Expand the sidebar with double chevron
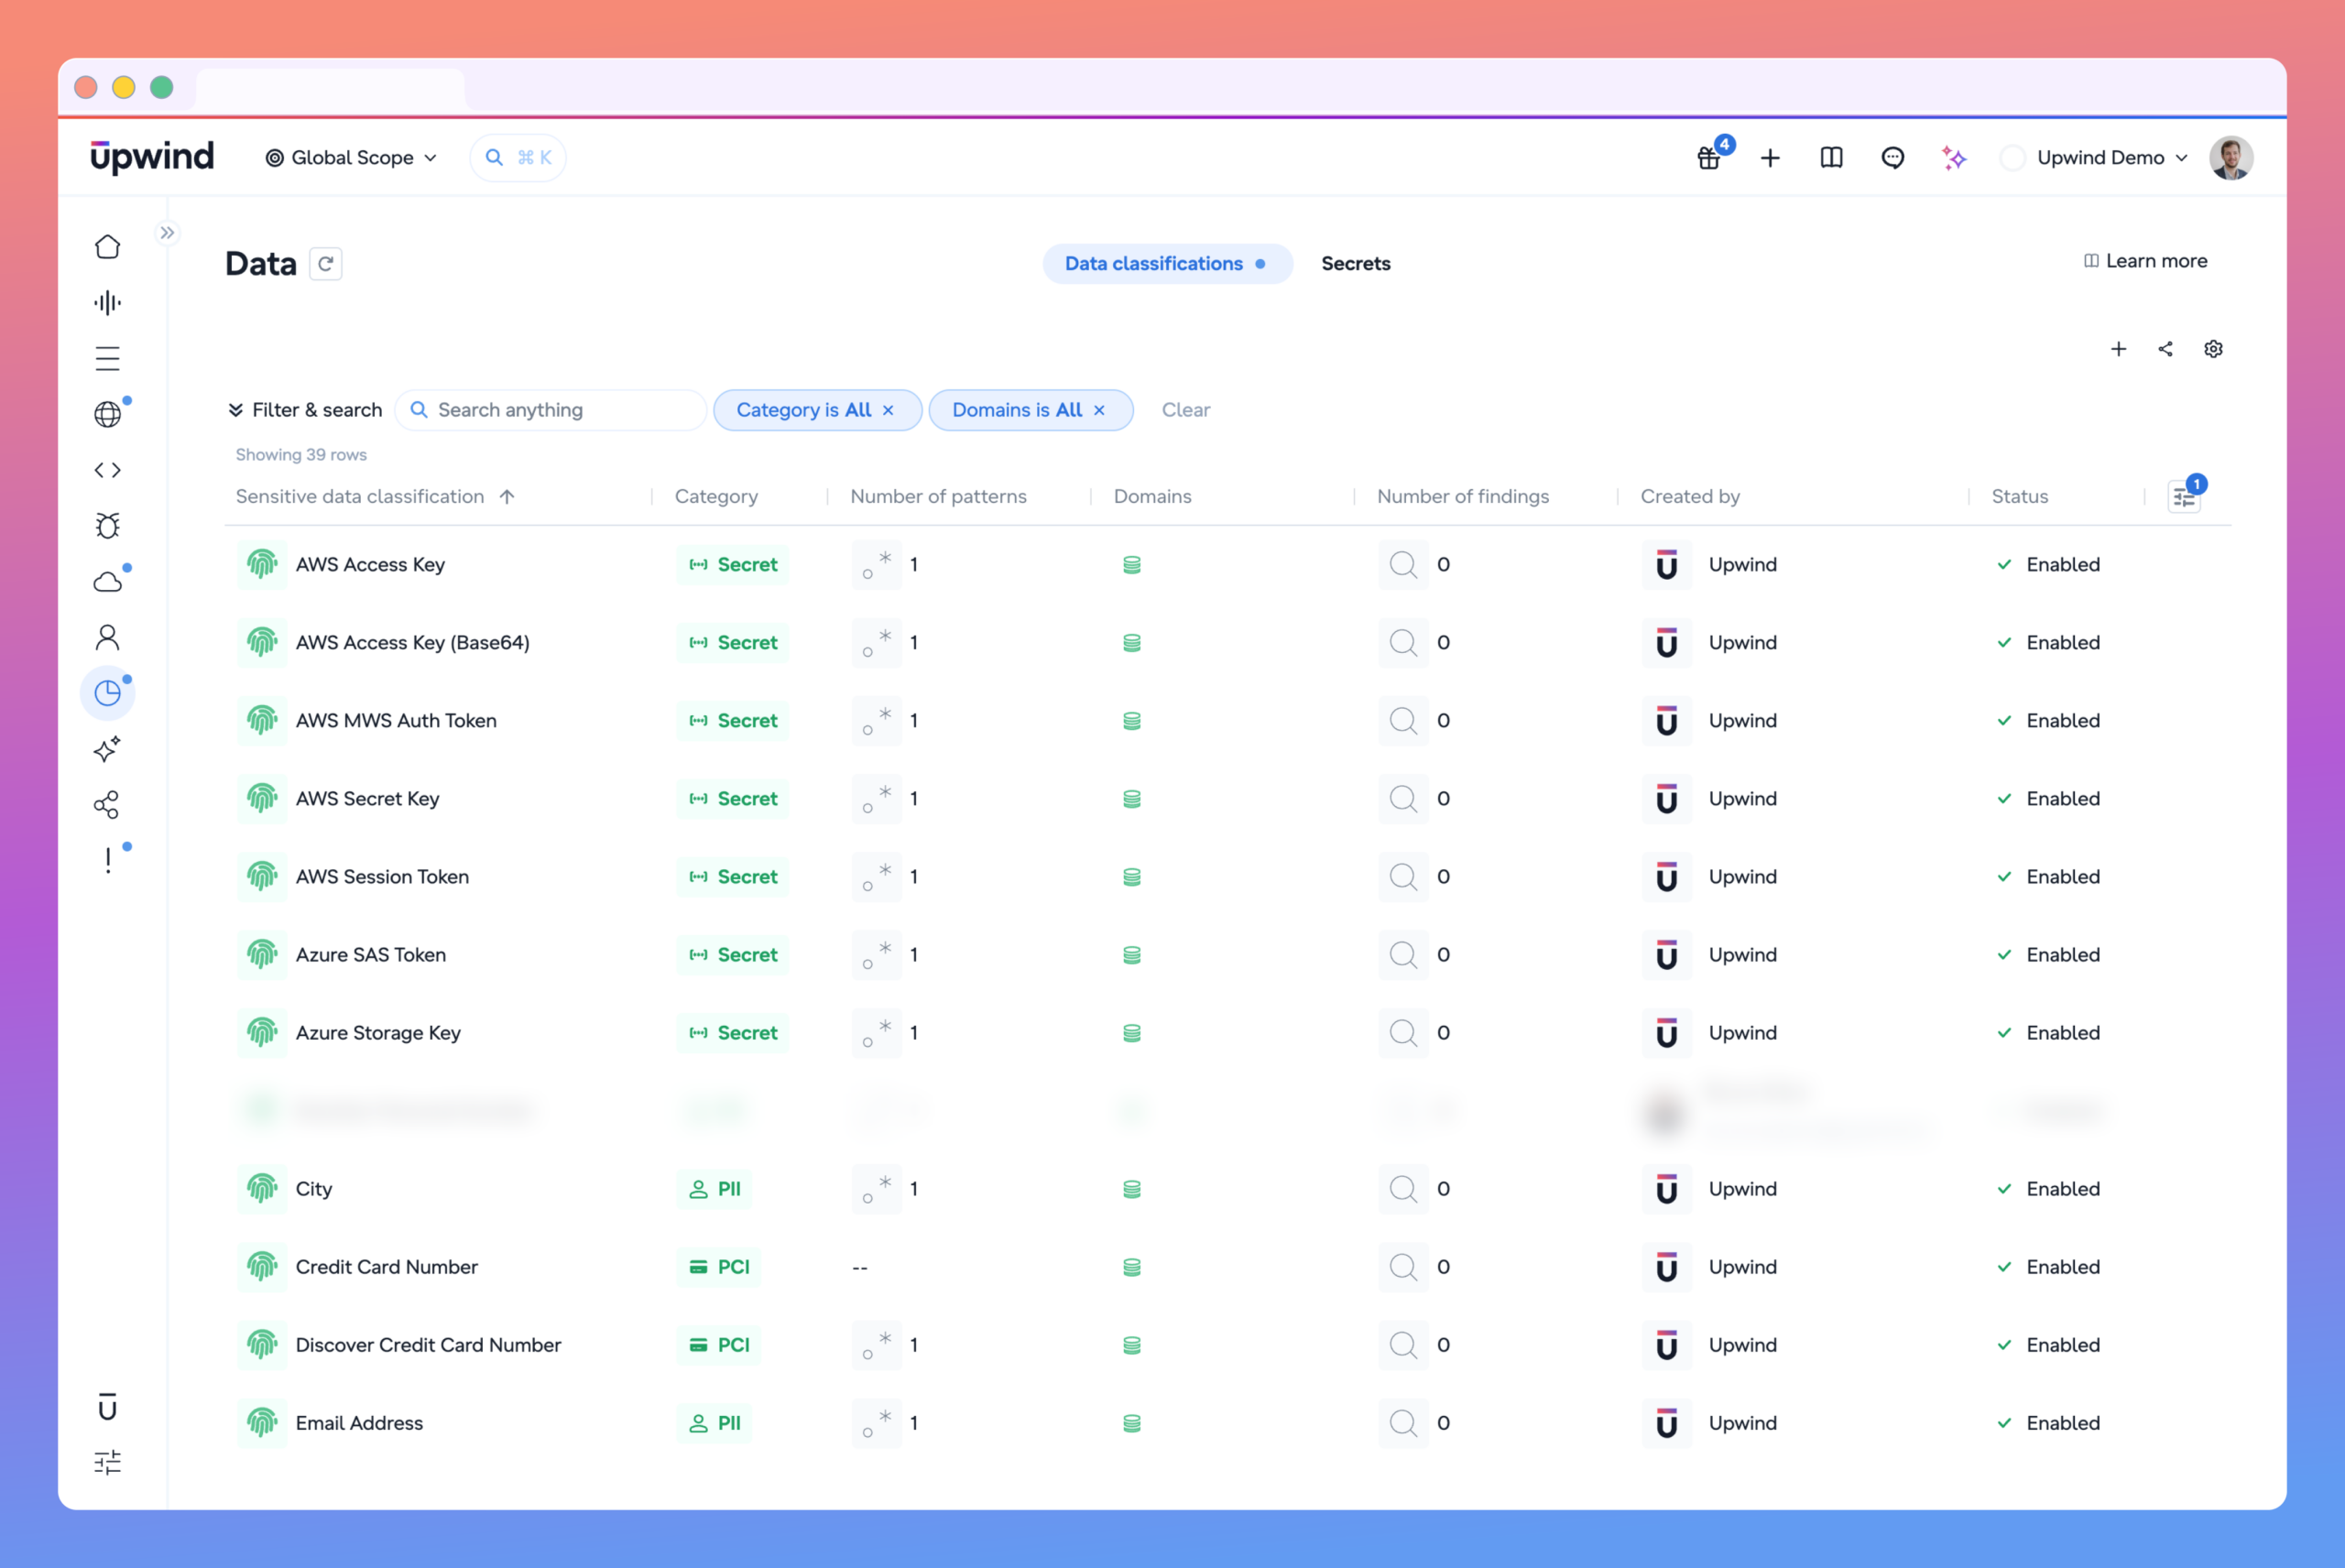 167,233
